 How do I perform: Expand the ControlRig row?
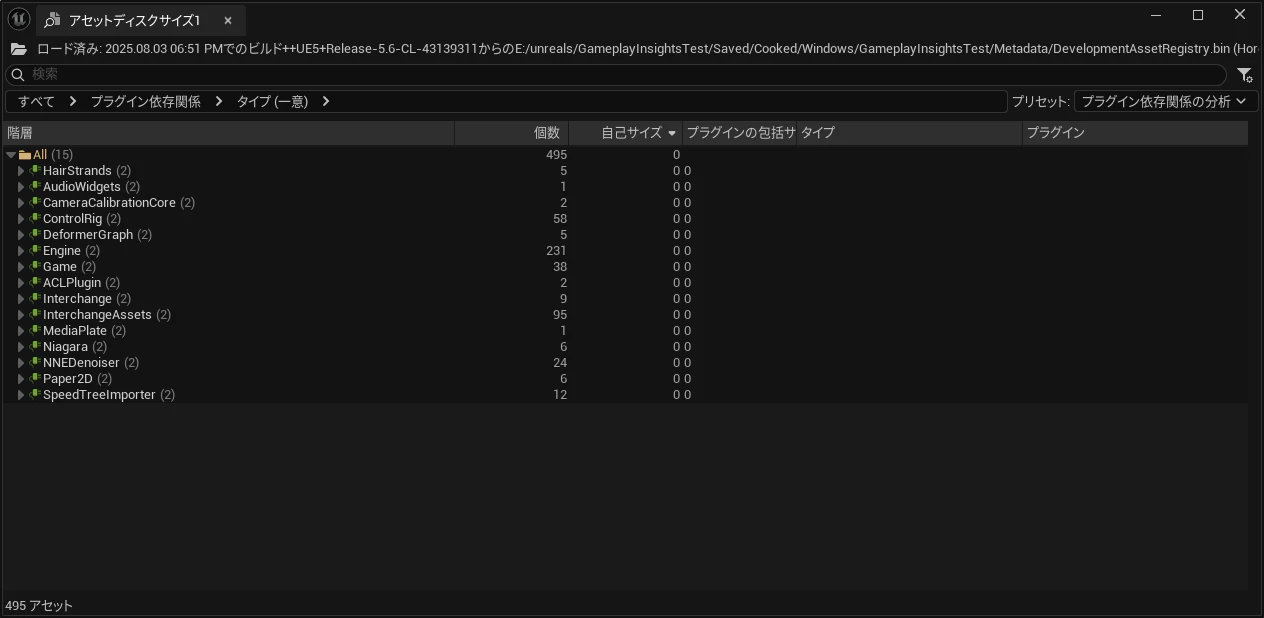(21, 219)
